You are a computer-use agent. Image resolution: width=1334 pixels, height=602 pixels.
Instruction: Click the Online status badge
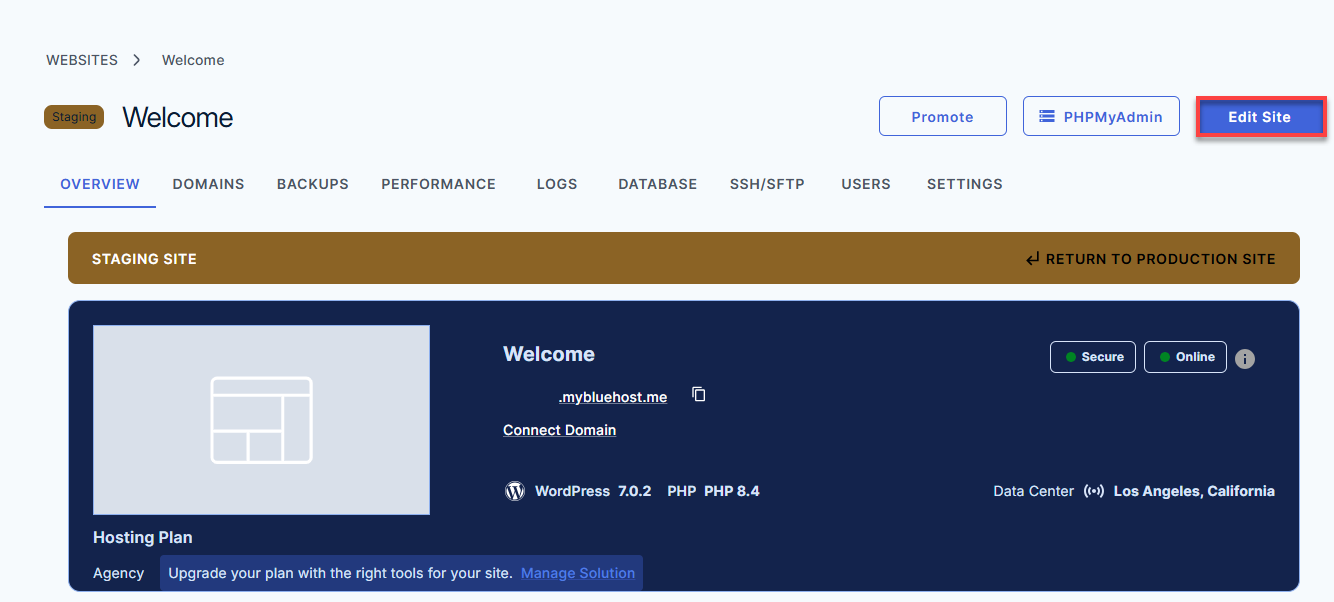coord(1185,357)
